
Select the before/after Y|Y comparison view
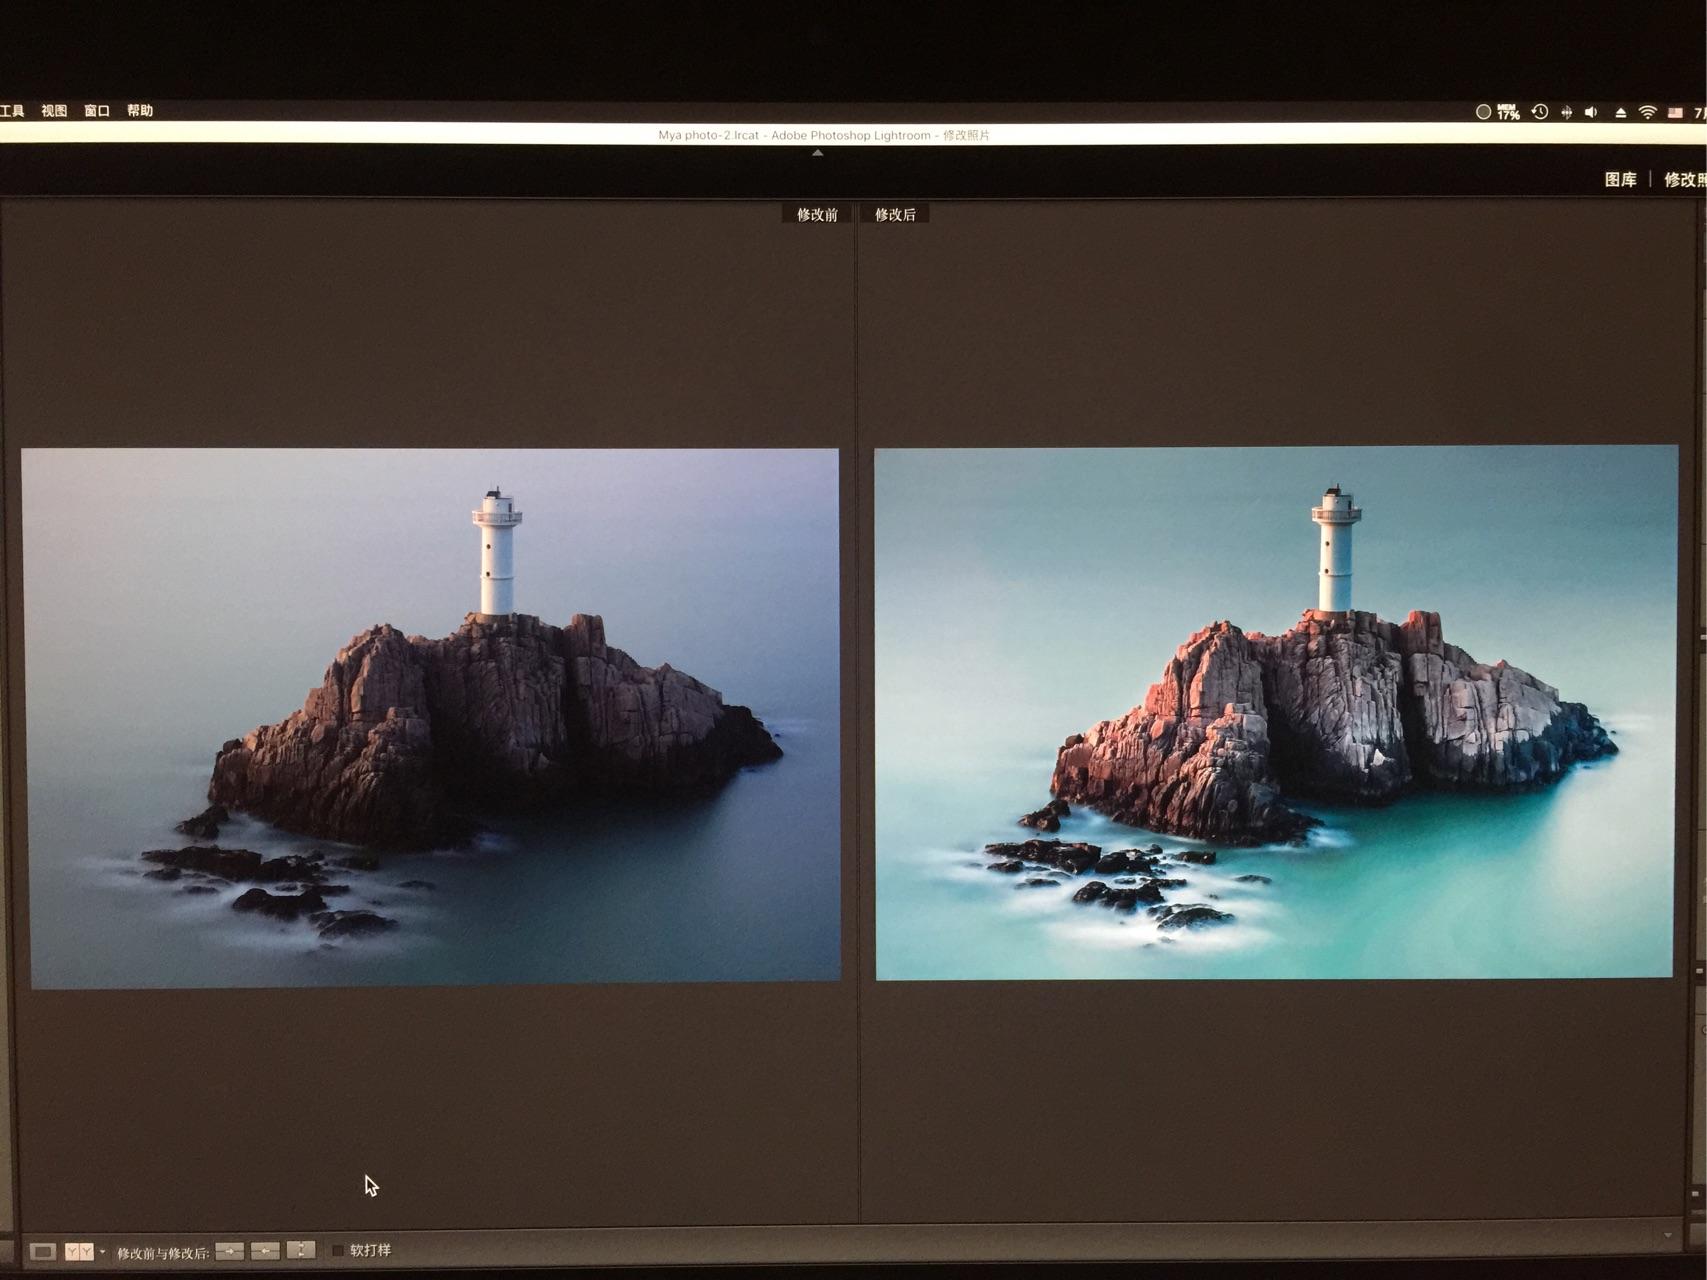point(78,1251)
